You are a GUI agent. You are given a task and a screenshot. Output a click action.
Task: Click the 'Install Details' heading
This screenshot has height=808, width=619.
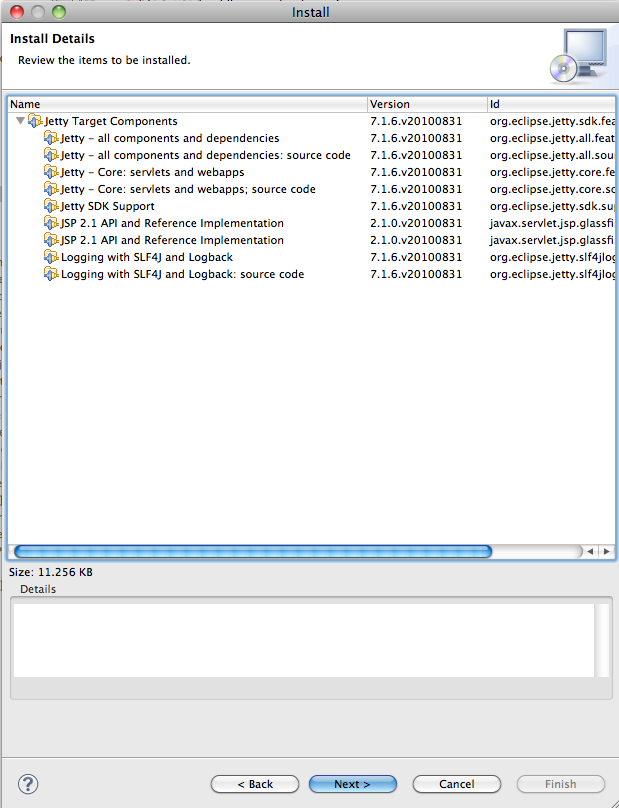tap(52, 39)
